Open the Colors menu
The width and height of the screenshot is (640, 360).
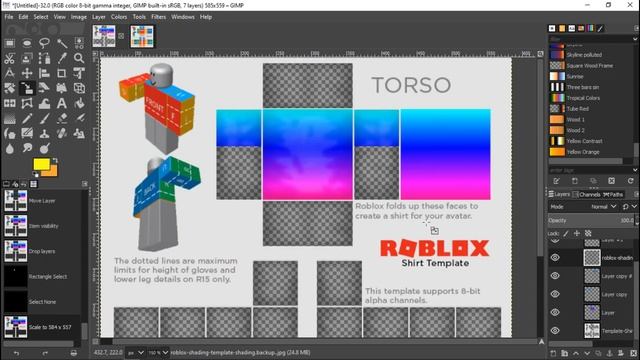pos(119,17)
